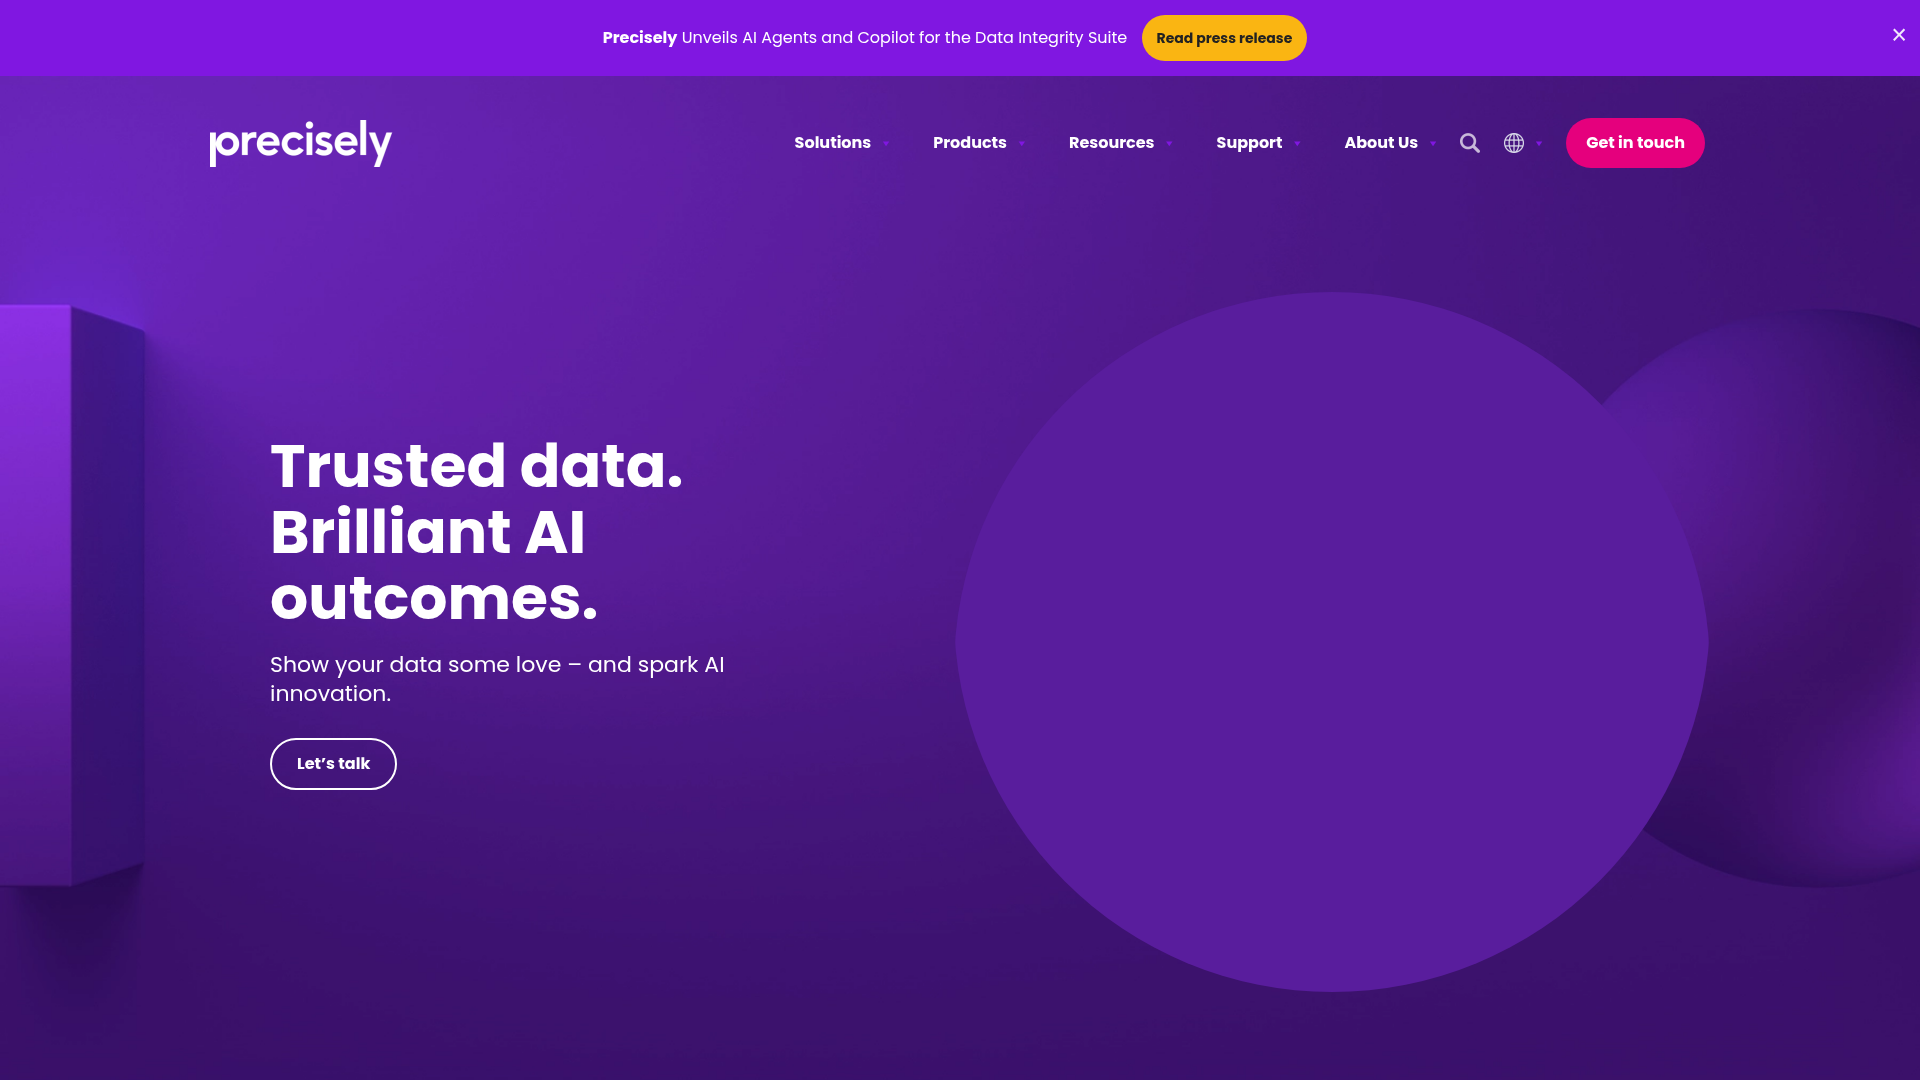Image resolution: width=1920 pixels, height=1080 pixels.
Task: Click the Precisely bold text in the banner
Action: [x=639, y=37]
